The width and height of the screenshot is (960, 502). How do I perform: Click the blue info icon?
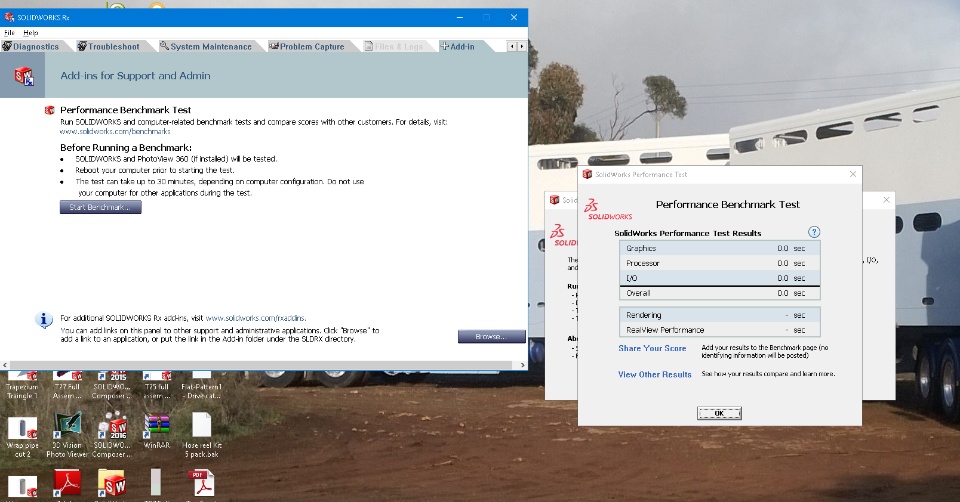[43, 320]
